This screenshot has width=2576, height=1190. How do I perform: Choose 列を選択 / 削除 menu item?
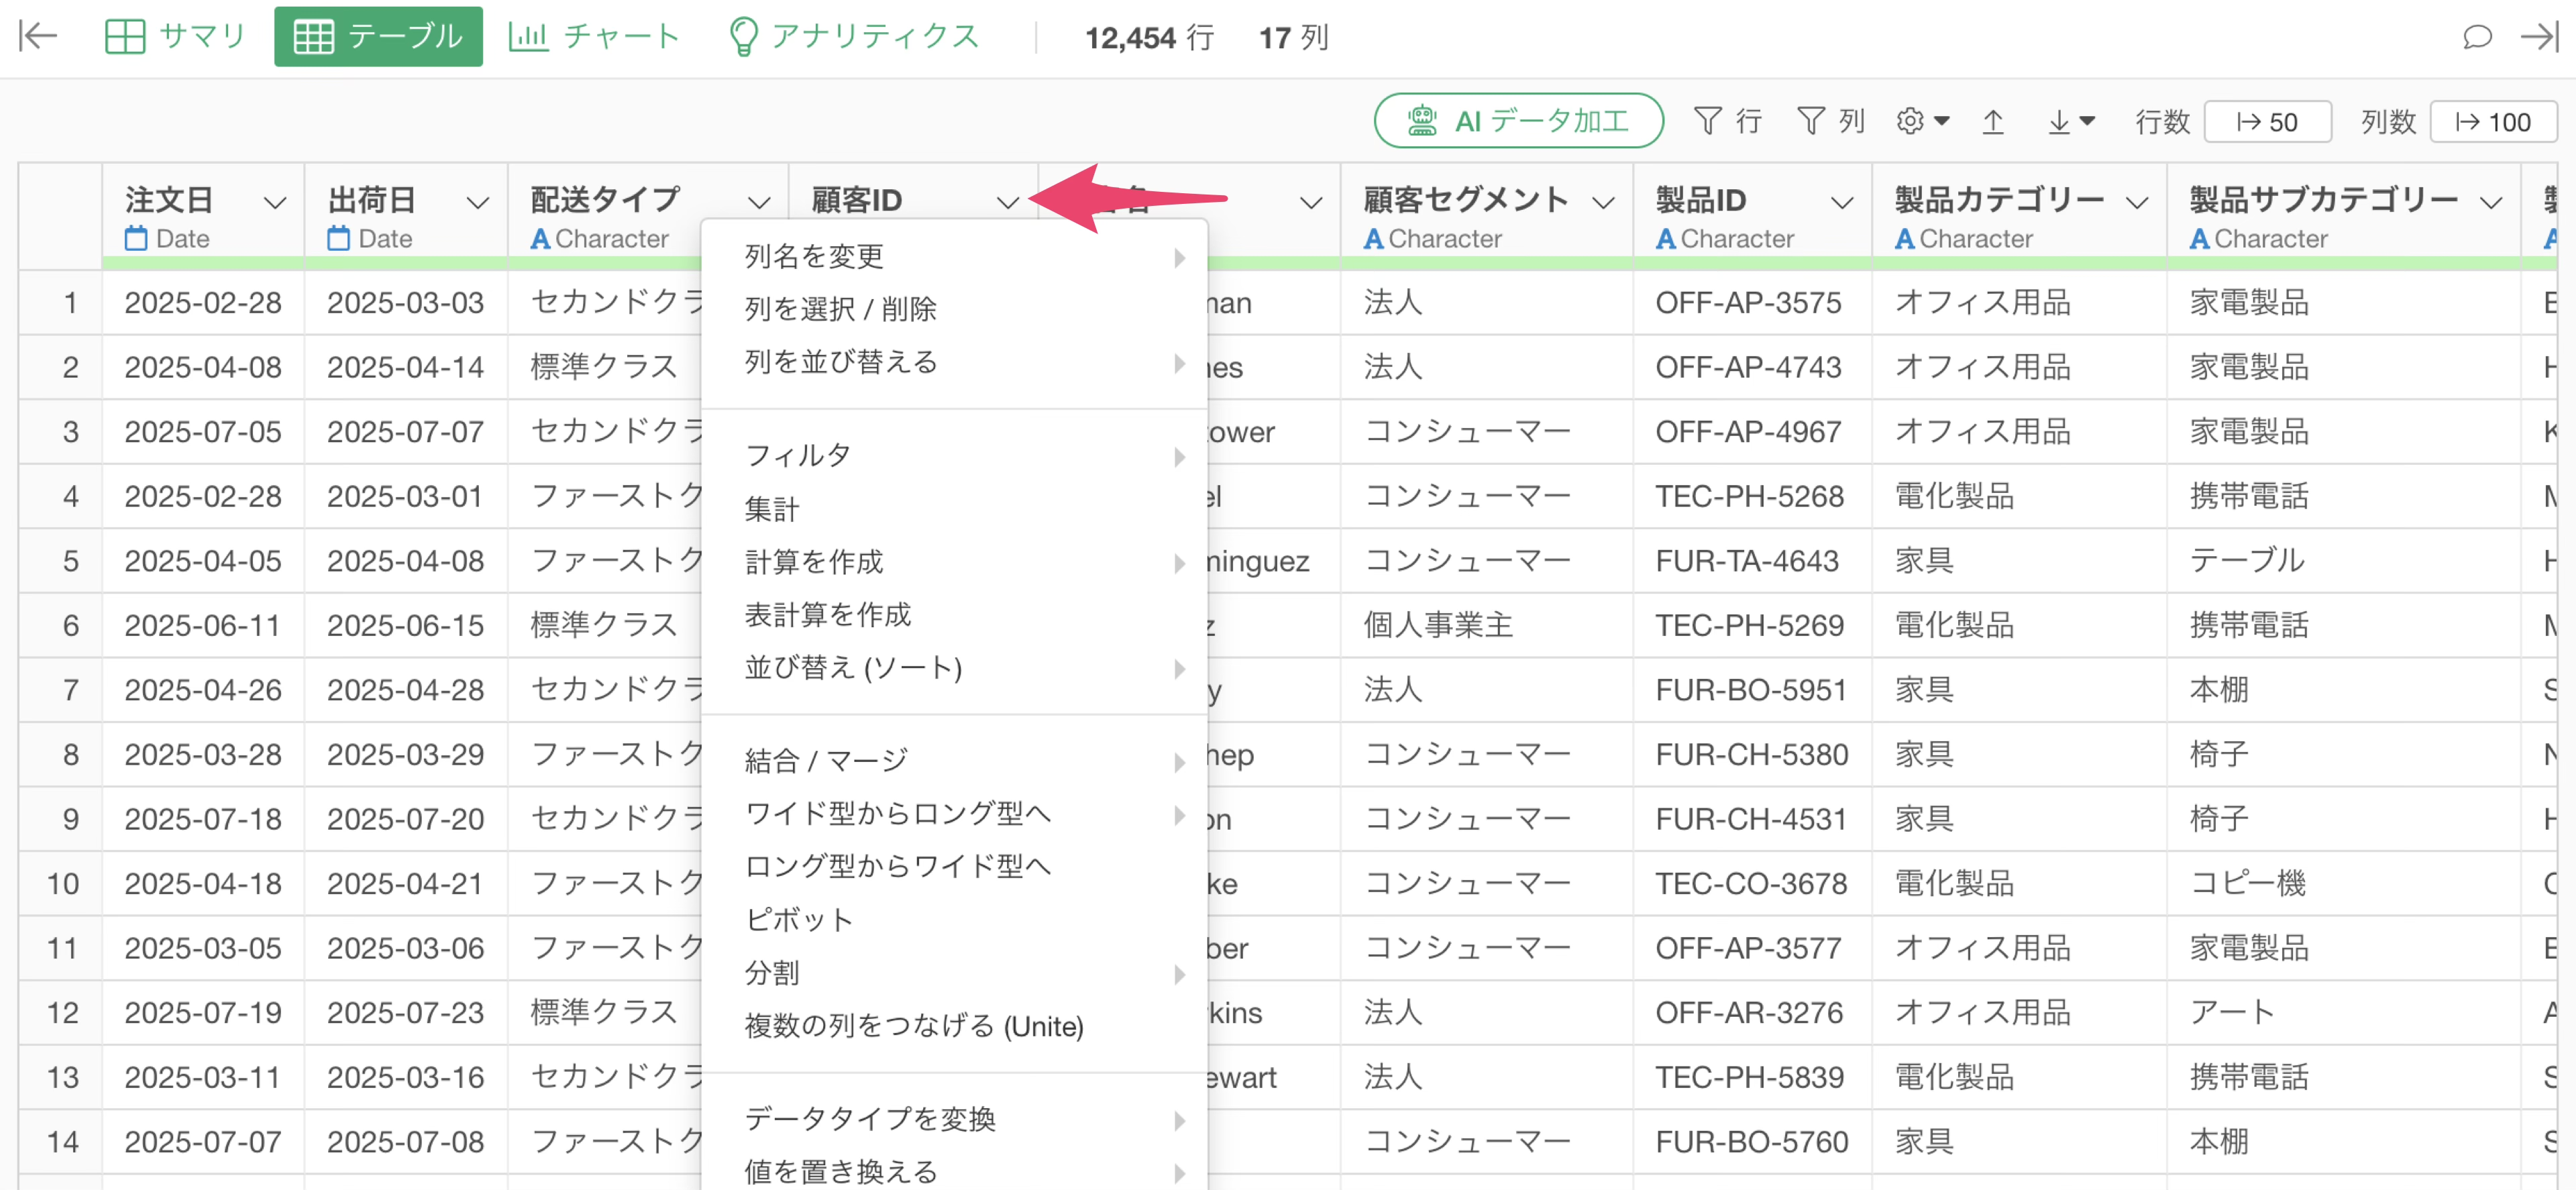[x=955, y=309]
